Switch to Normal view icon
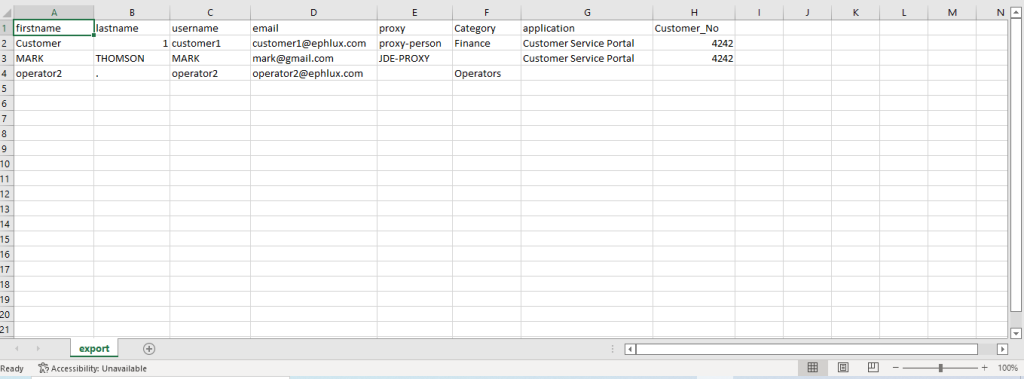 point(812,368)
